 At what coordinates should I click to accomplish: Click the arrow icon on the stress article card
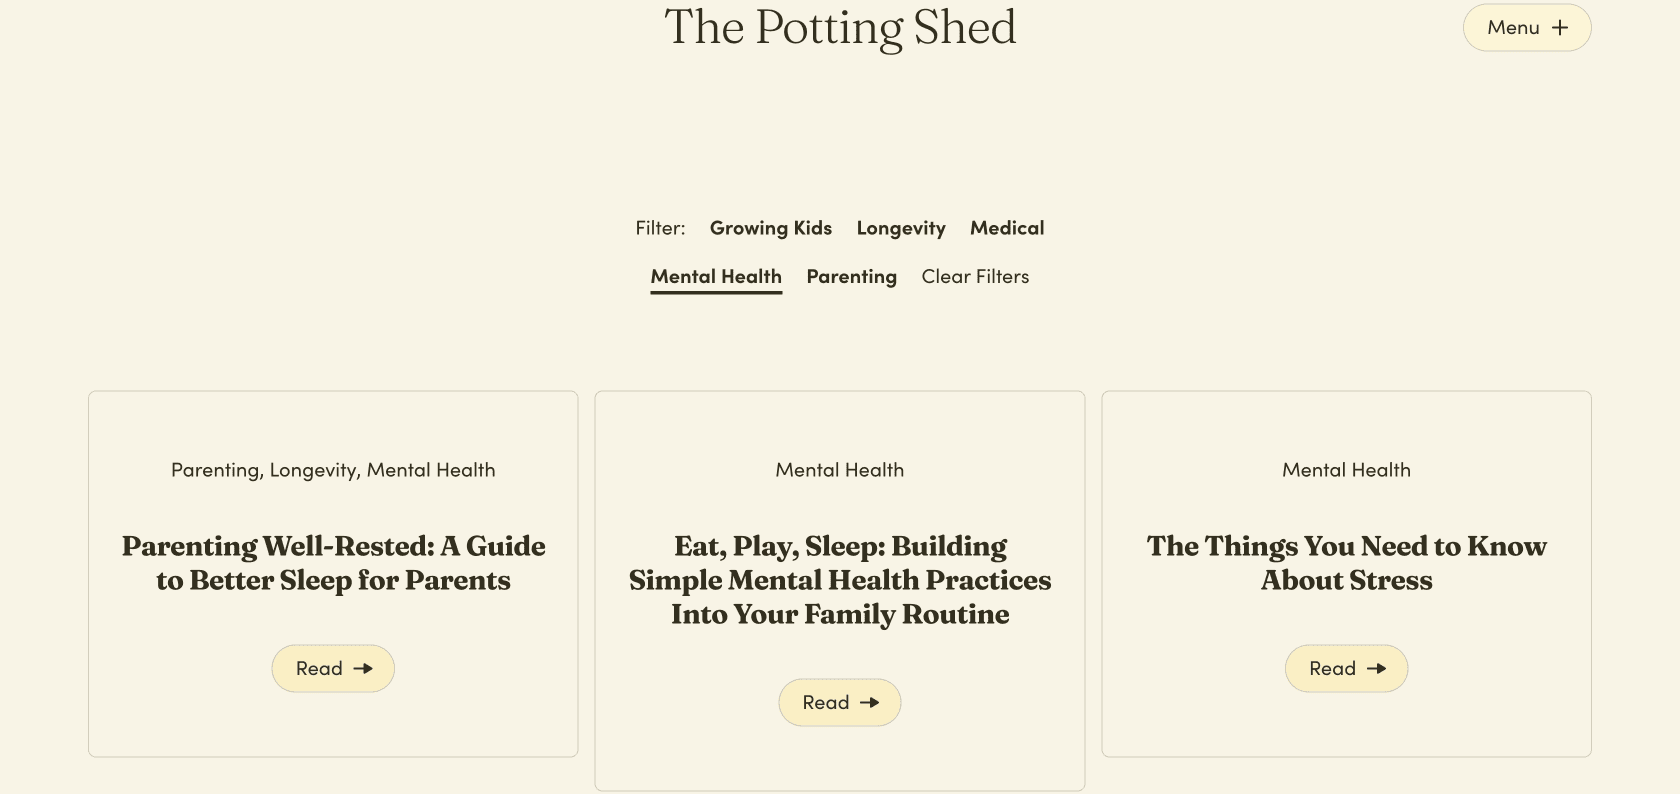click(1377, 669)
